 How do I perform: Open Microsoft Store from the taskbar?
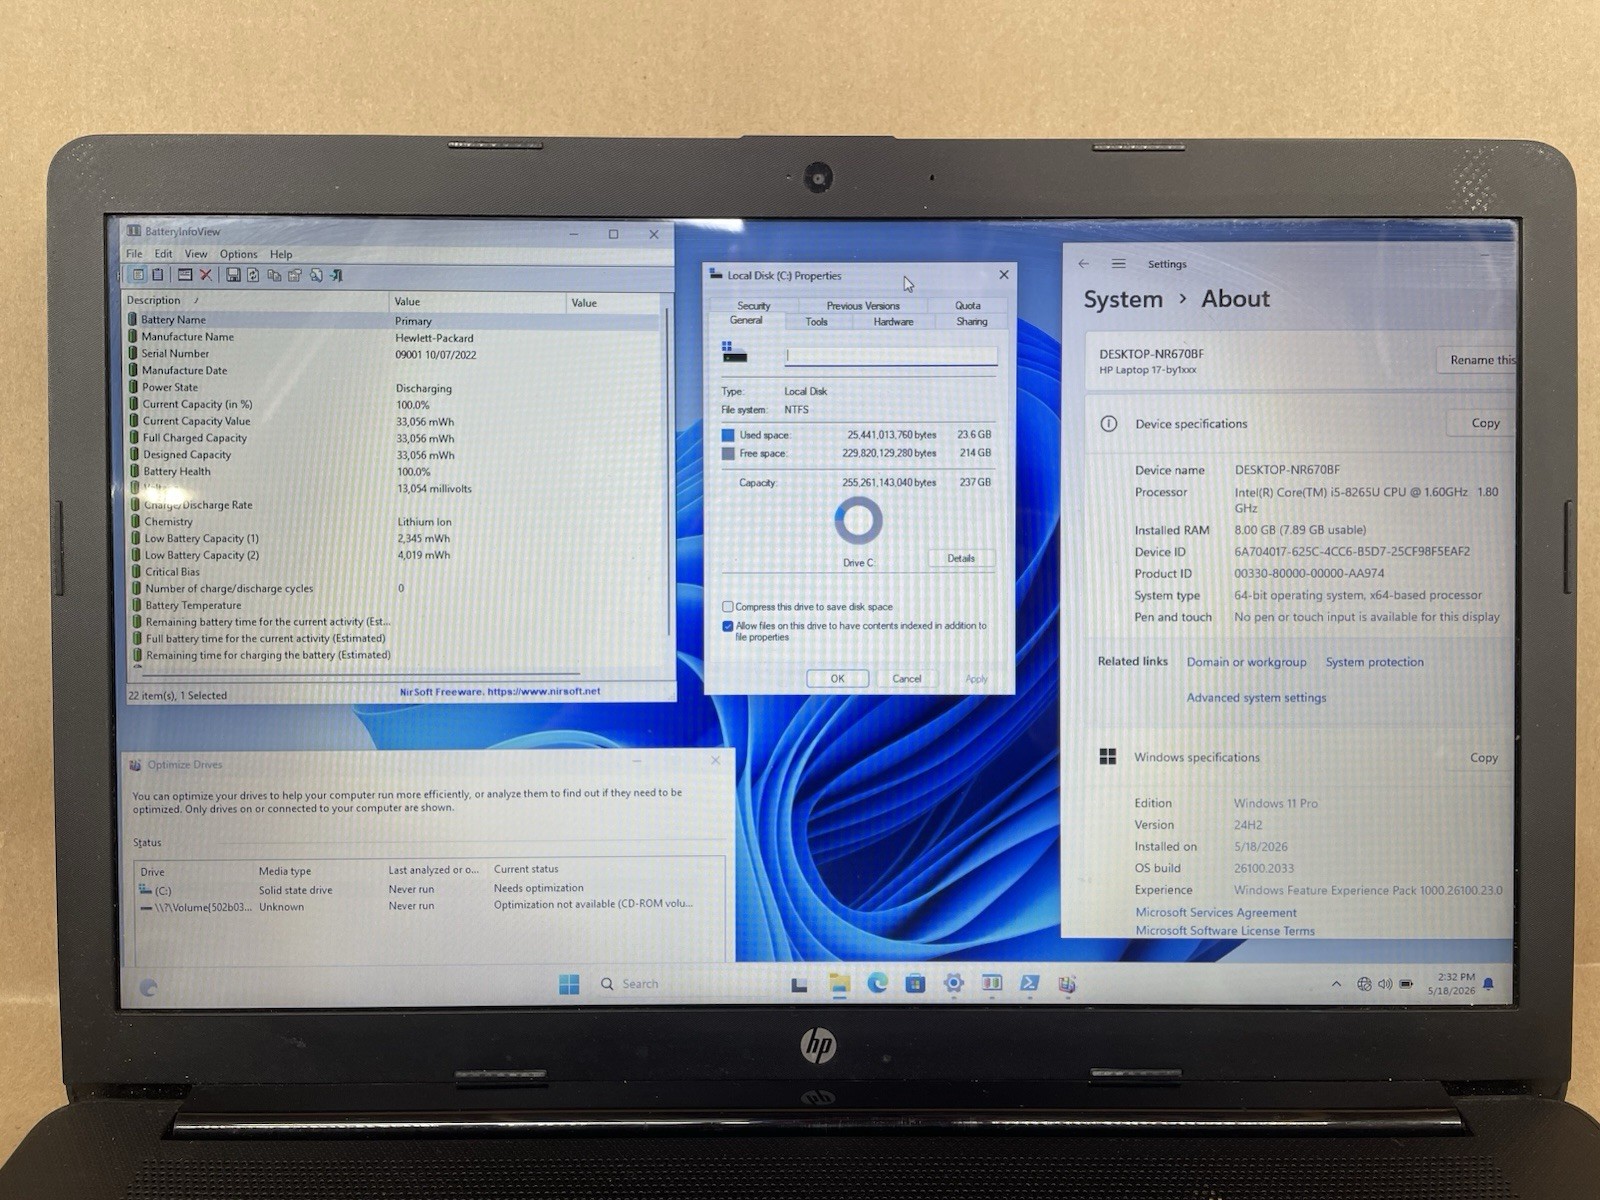915,984
